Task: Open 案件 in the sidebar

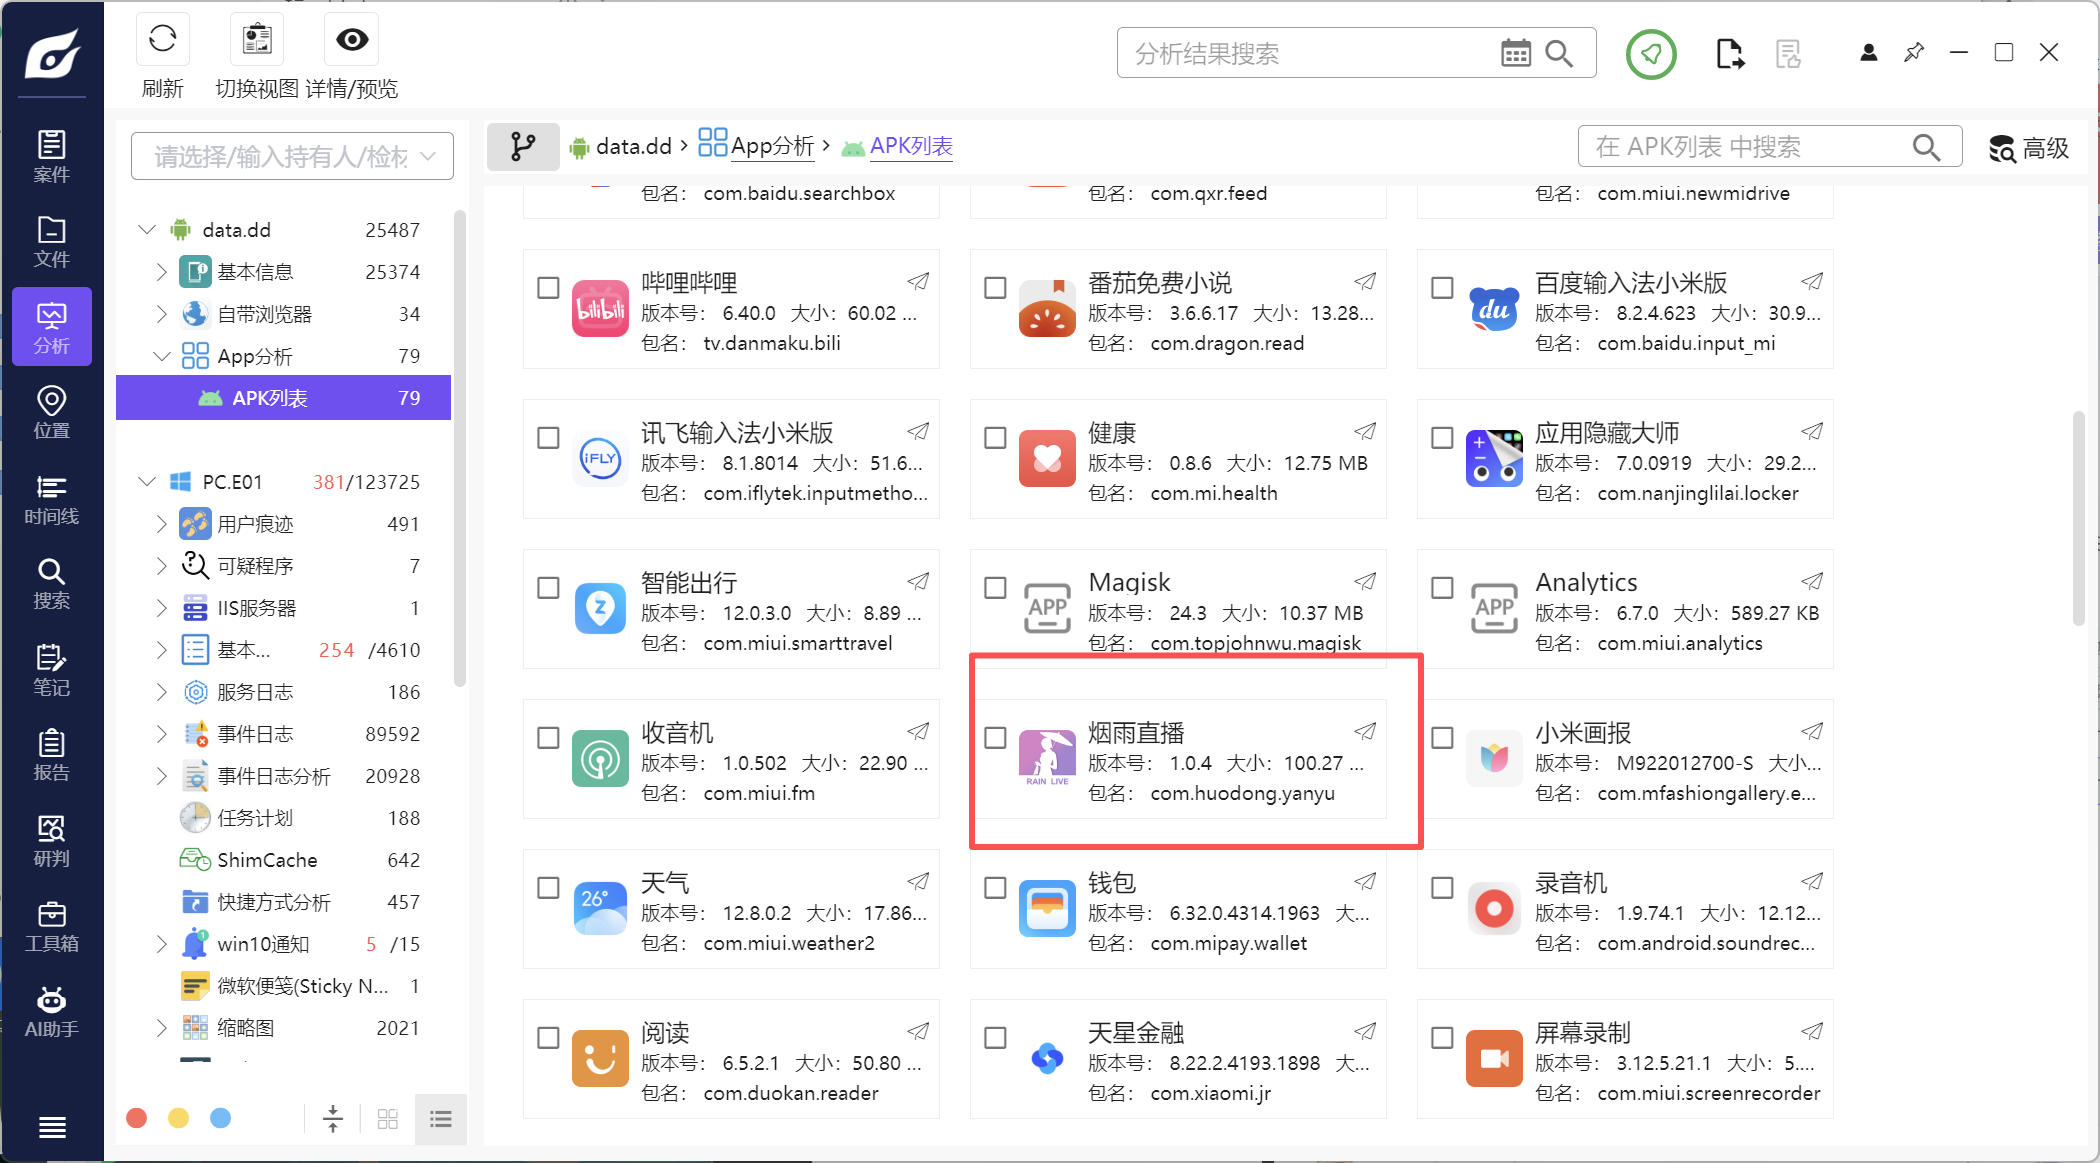Action: click(x=52, y=157)
